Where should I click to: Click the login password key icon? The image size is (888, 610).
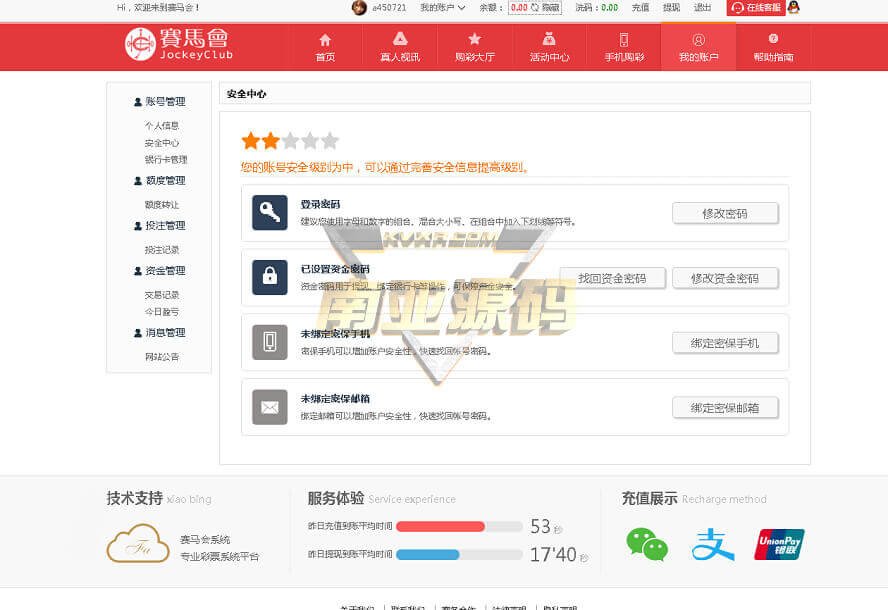click(269, 212)
